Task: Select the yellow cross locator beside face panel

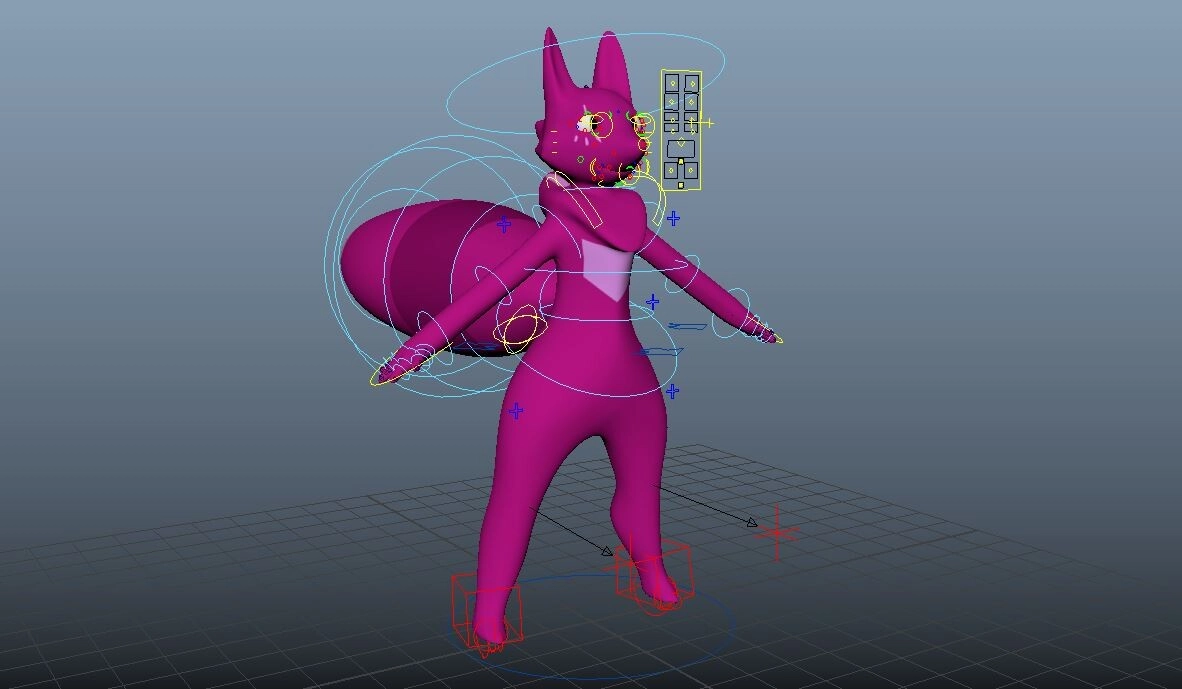Action: coord(708,123)
